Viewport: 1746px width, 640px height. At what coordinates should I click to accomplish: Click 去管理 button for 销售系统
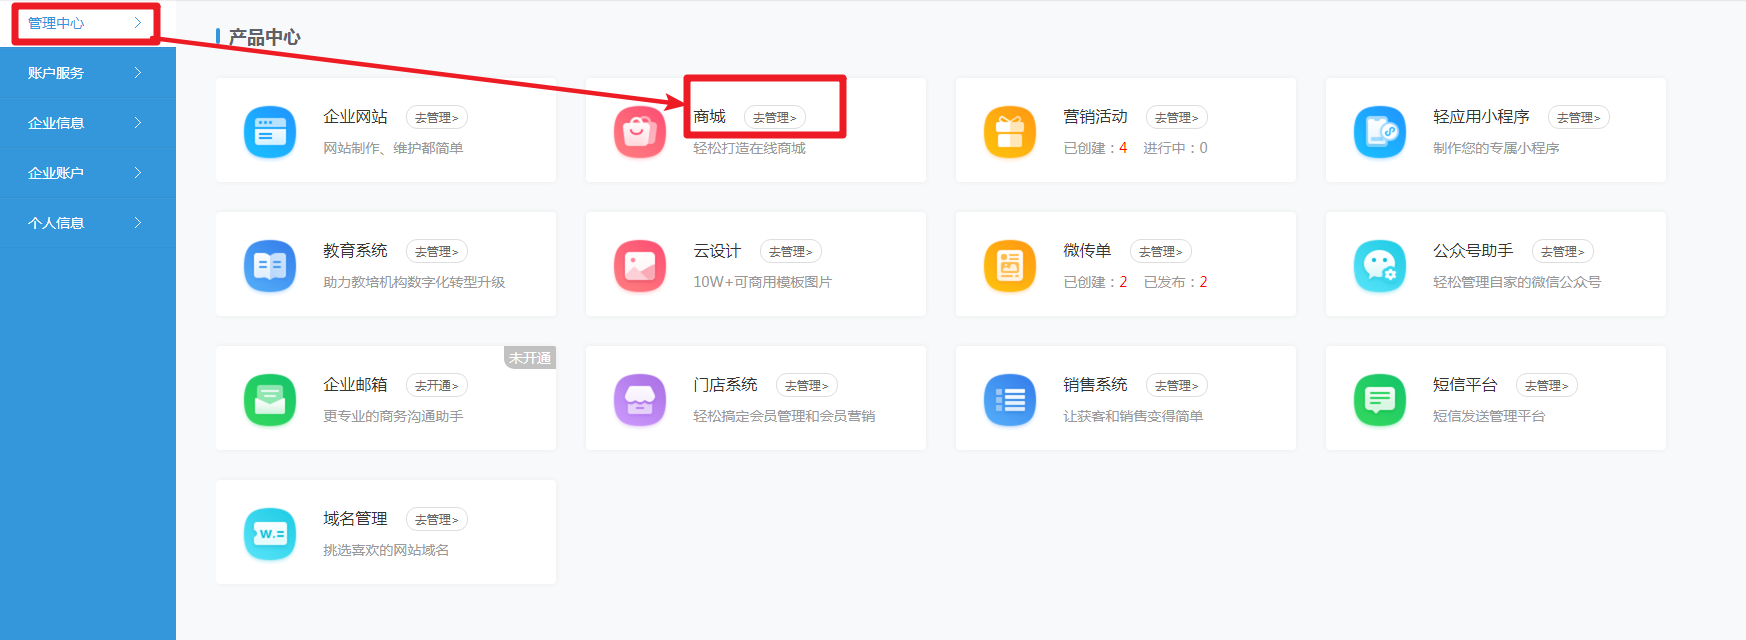coord(1177,385)
